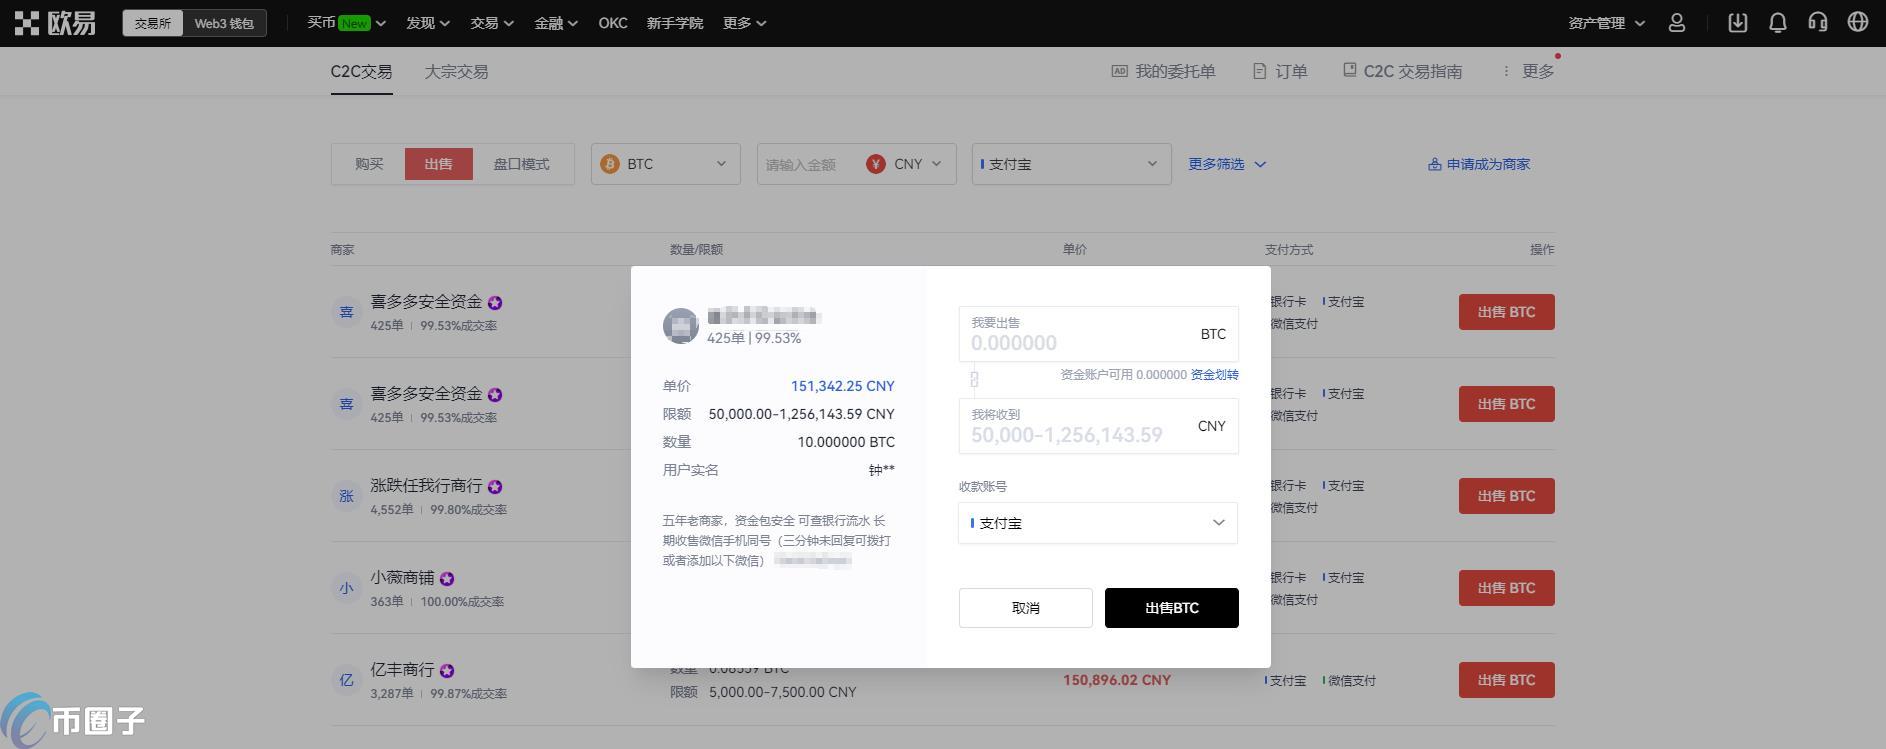
Task: Click price 150,896.02 CNY in 亿丰商行 row
Action: point(1117,680)
